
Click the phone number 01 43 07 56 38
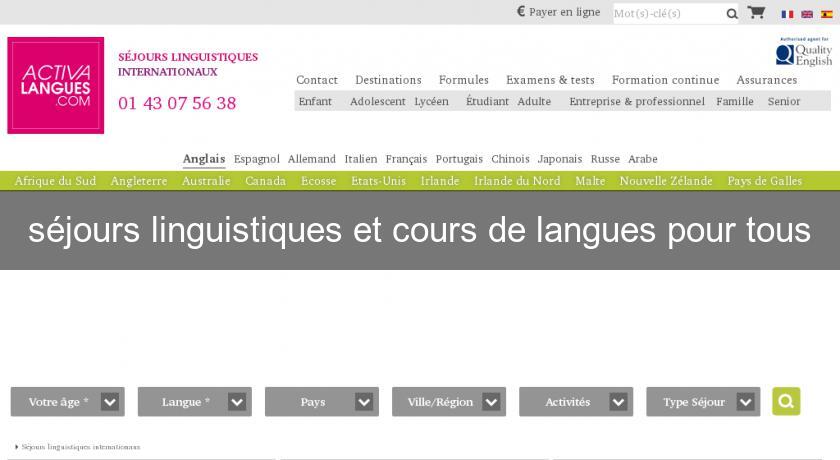(177, 103)
